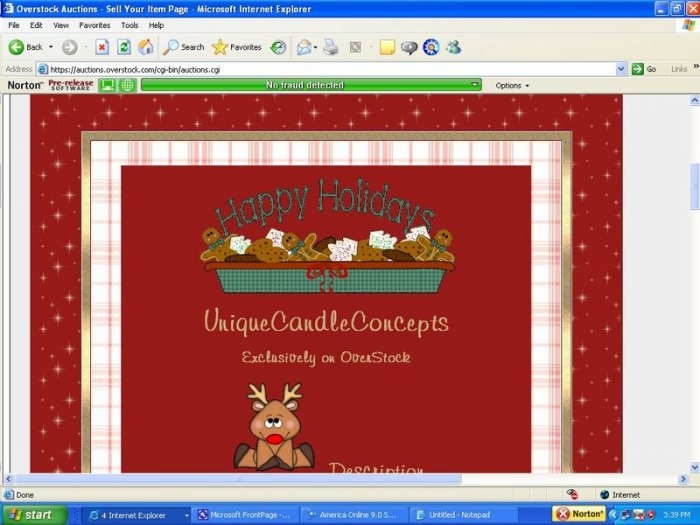Image resolution: width=700 pixels, height=525 pixels.
Task: Click the vertical scrollbar down arrow
Action: click(x=695, y=467)
